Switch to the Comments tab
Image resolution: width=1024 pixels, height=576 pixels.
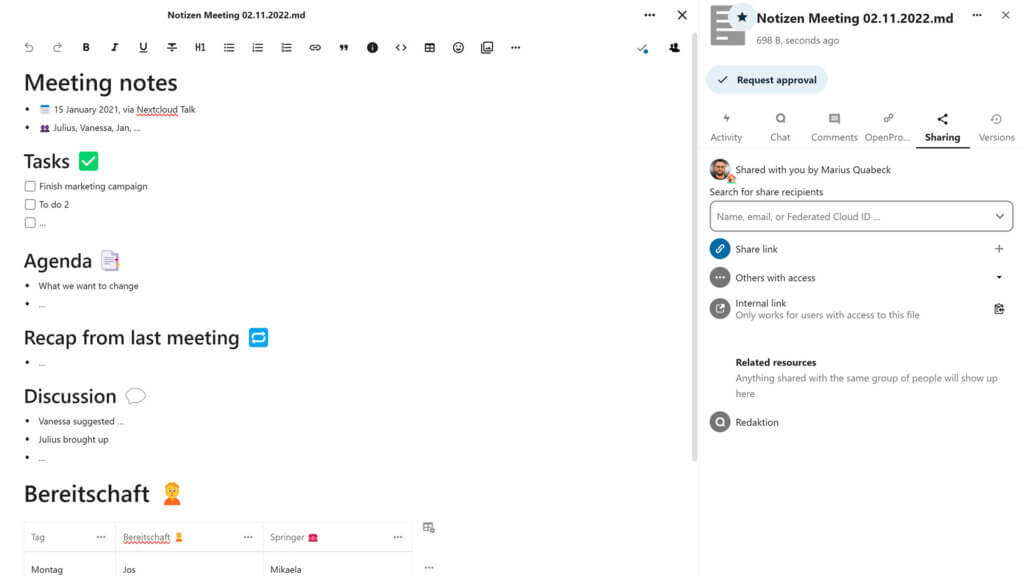(x=835, y=127)
